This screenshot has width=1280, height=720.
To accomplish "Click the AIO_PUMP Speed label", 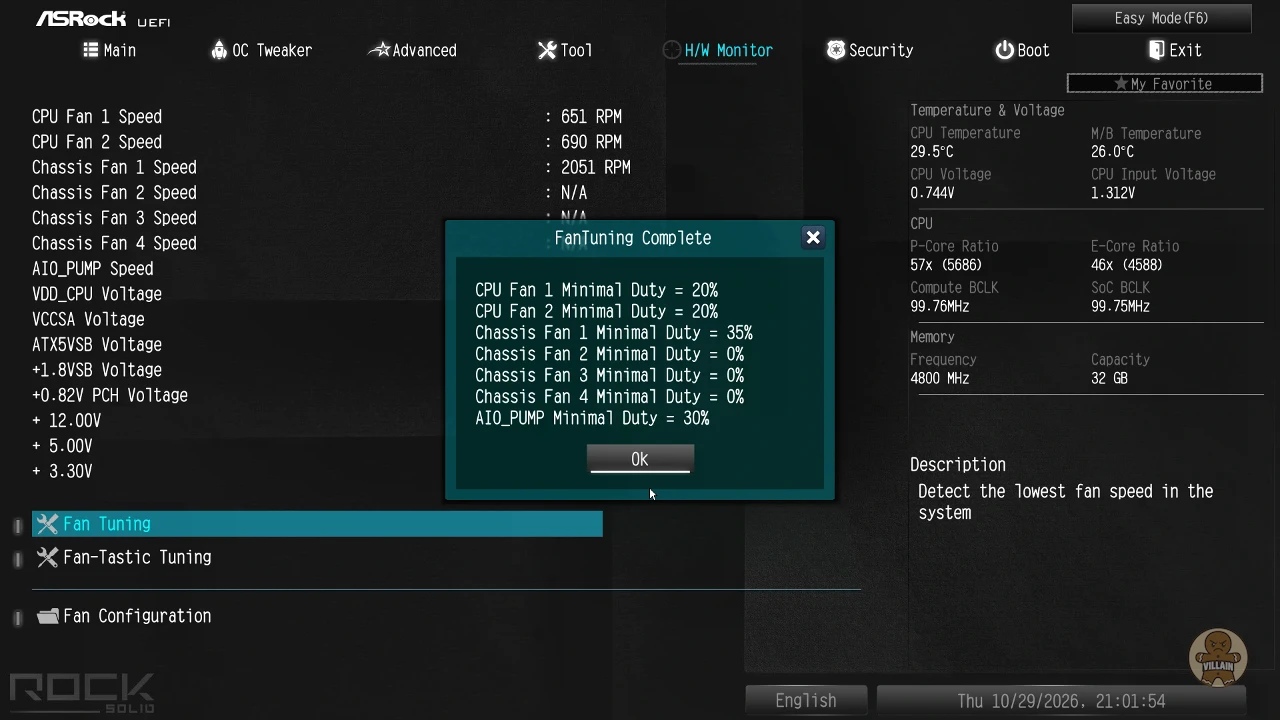I will (93, 269).
